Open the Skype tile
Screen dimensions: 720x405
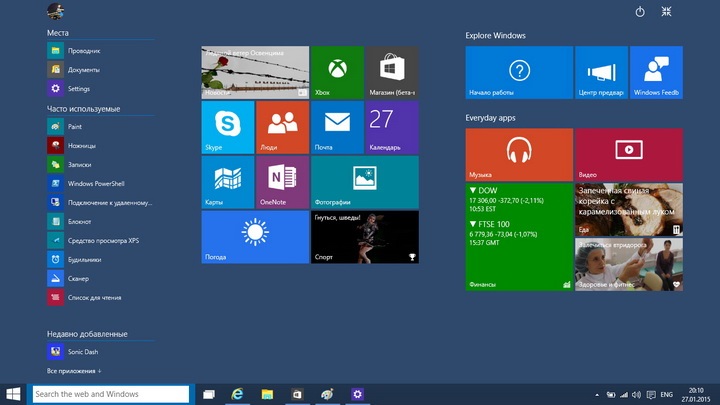click(228, 127)
